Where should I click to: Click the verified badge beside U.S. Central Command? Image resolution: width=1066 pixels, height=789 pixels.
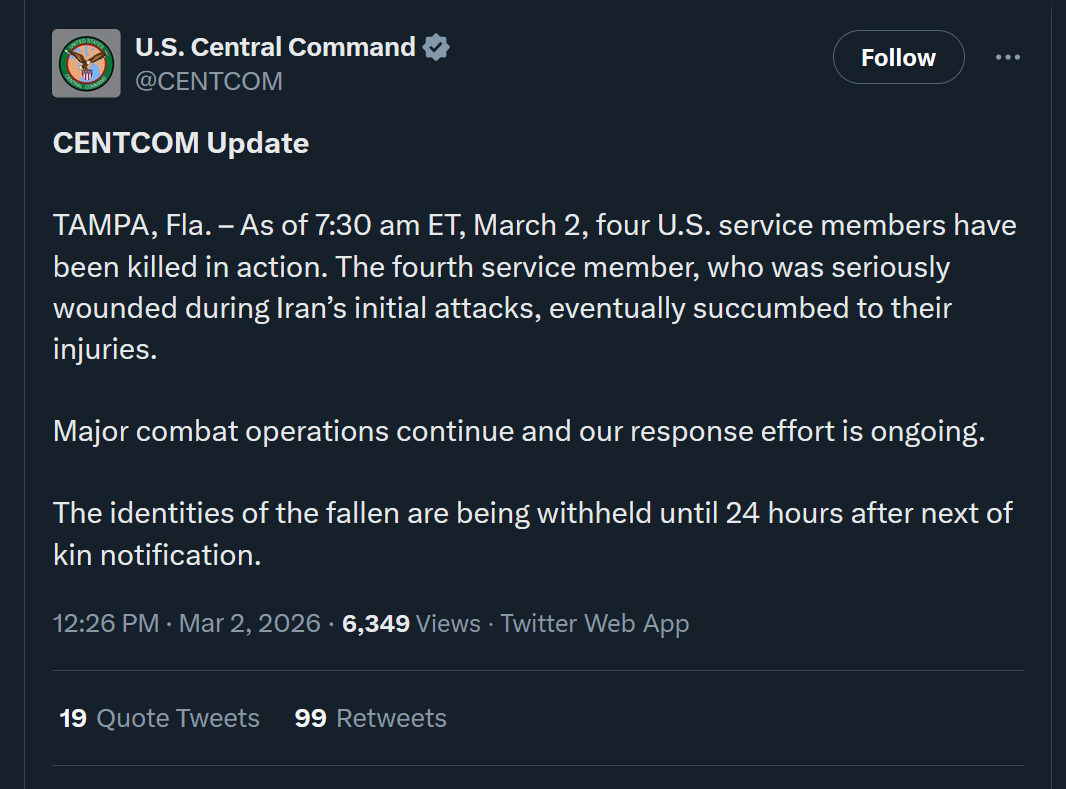click(x=436, y=47)
